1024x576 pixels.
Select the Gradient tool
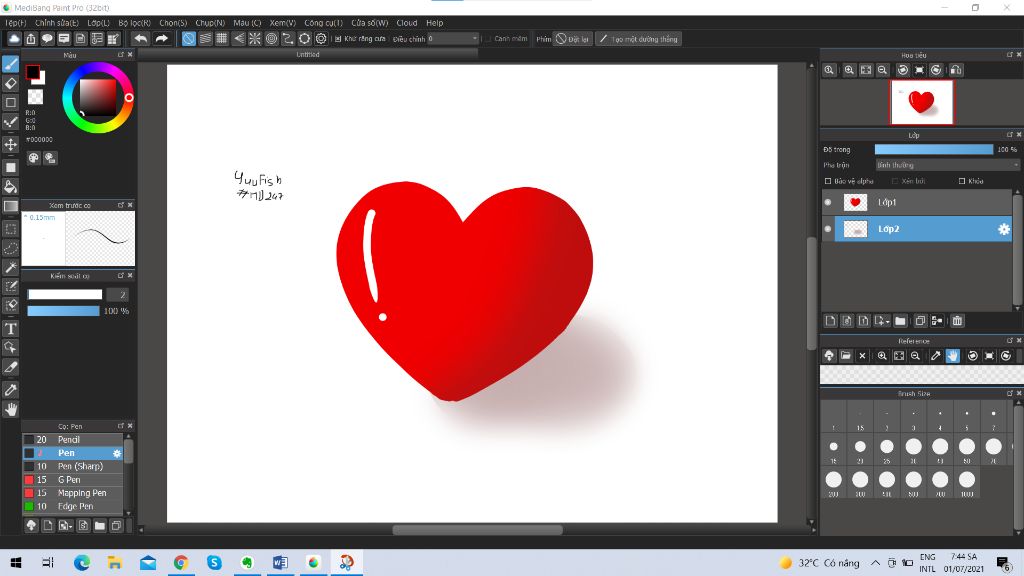(10, 206)
